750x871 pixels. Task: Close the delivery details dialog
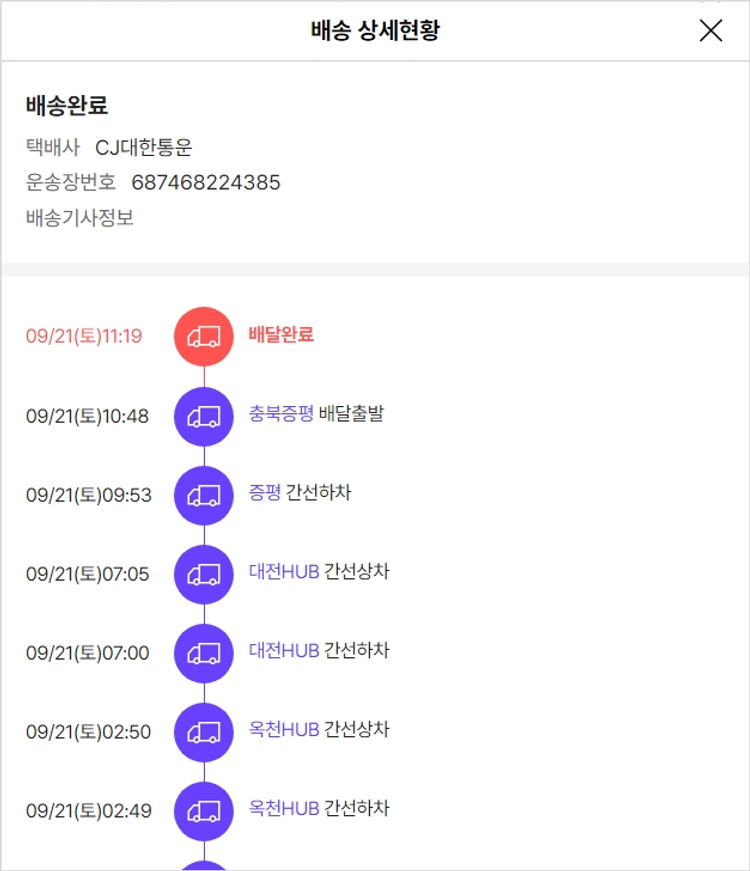click(x=710, y=31)
